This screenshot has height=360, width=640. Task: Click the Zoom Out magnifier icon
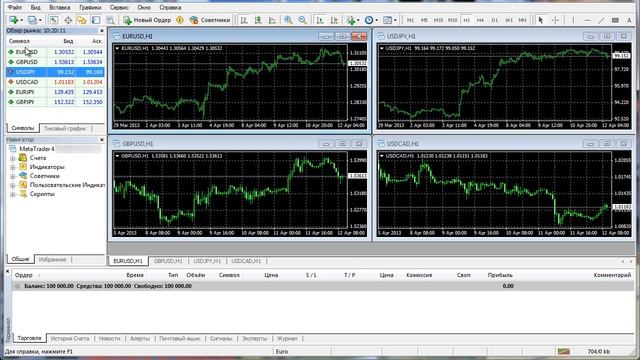[302, 20]
